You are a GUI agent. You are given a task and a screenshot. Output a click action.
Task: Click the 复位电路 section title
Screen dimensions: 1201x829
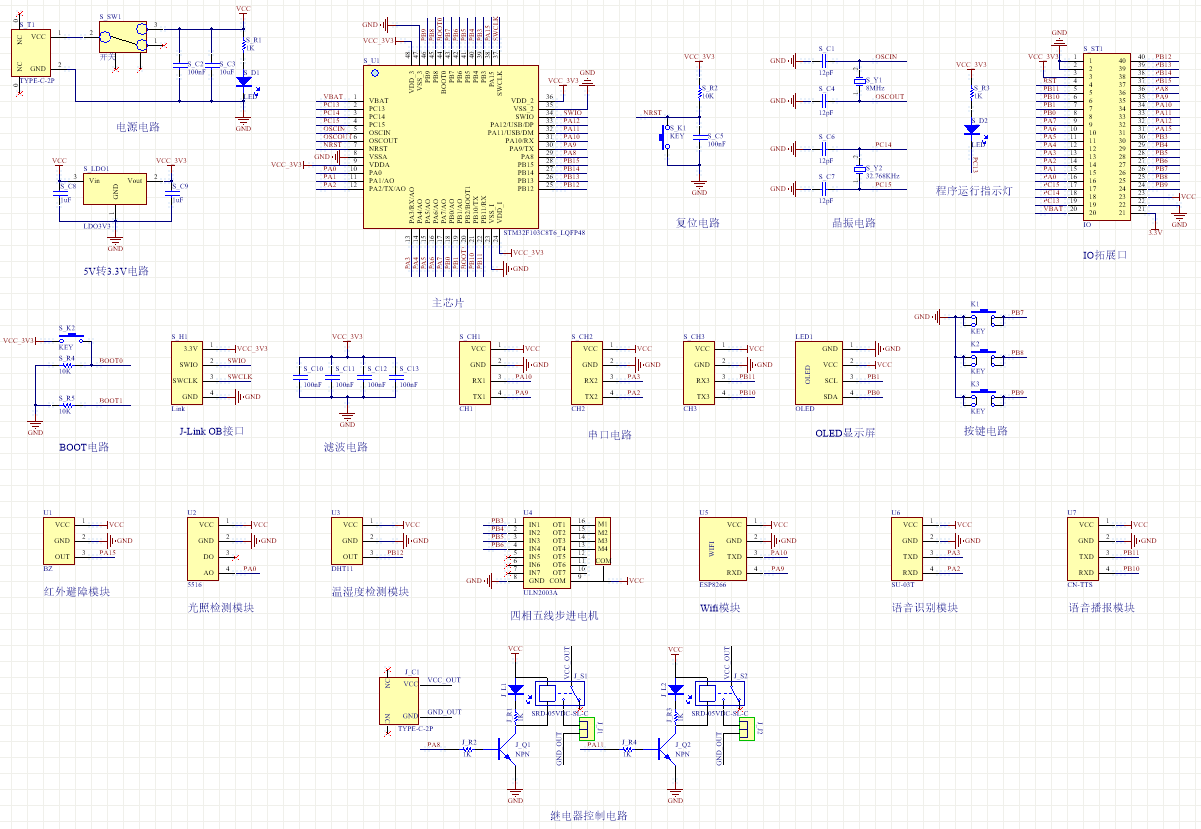(698, 223)
